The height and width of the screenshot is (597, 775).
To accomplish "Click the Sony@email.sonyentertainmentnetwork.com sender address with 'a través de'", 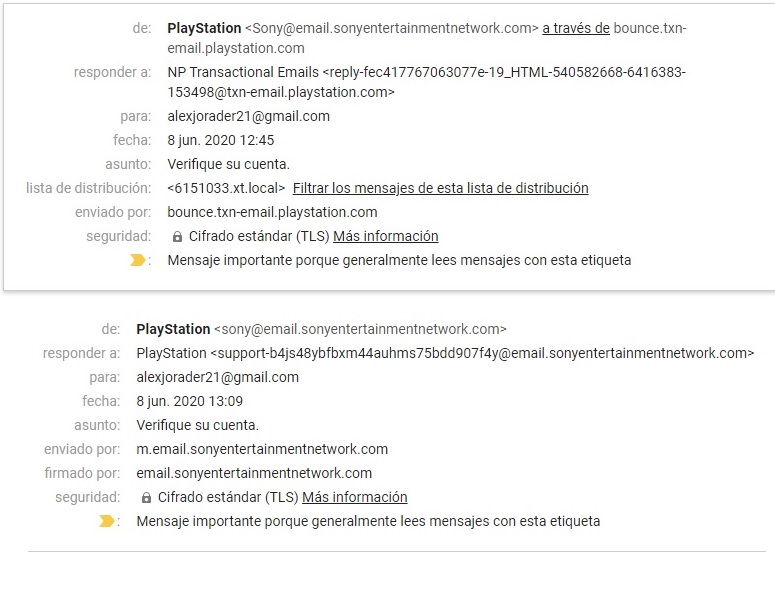I will pos(392,28).
